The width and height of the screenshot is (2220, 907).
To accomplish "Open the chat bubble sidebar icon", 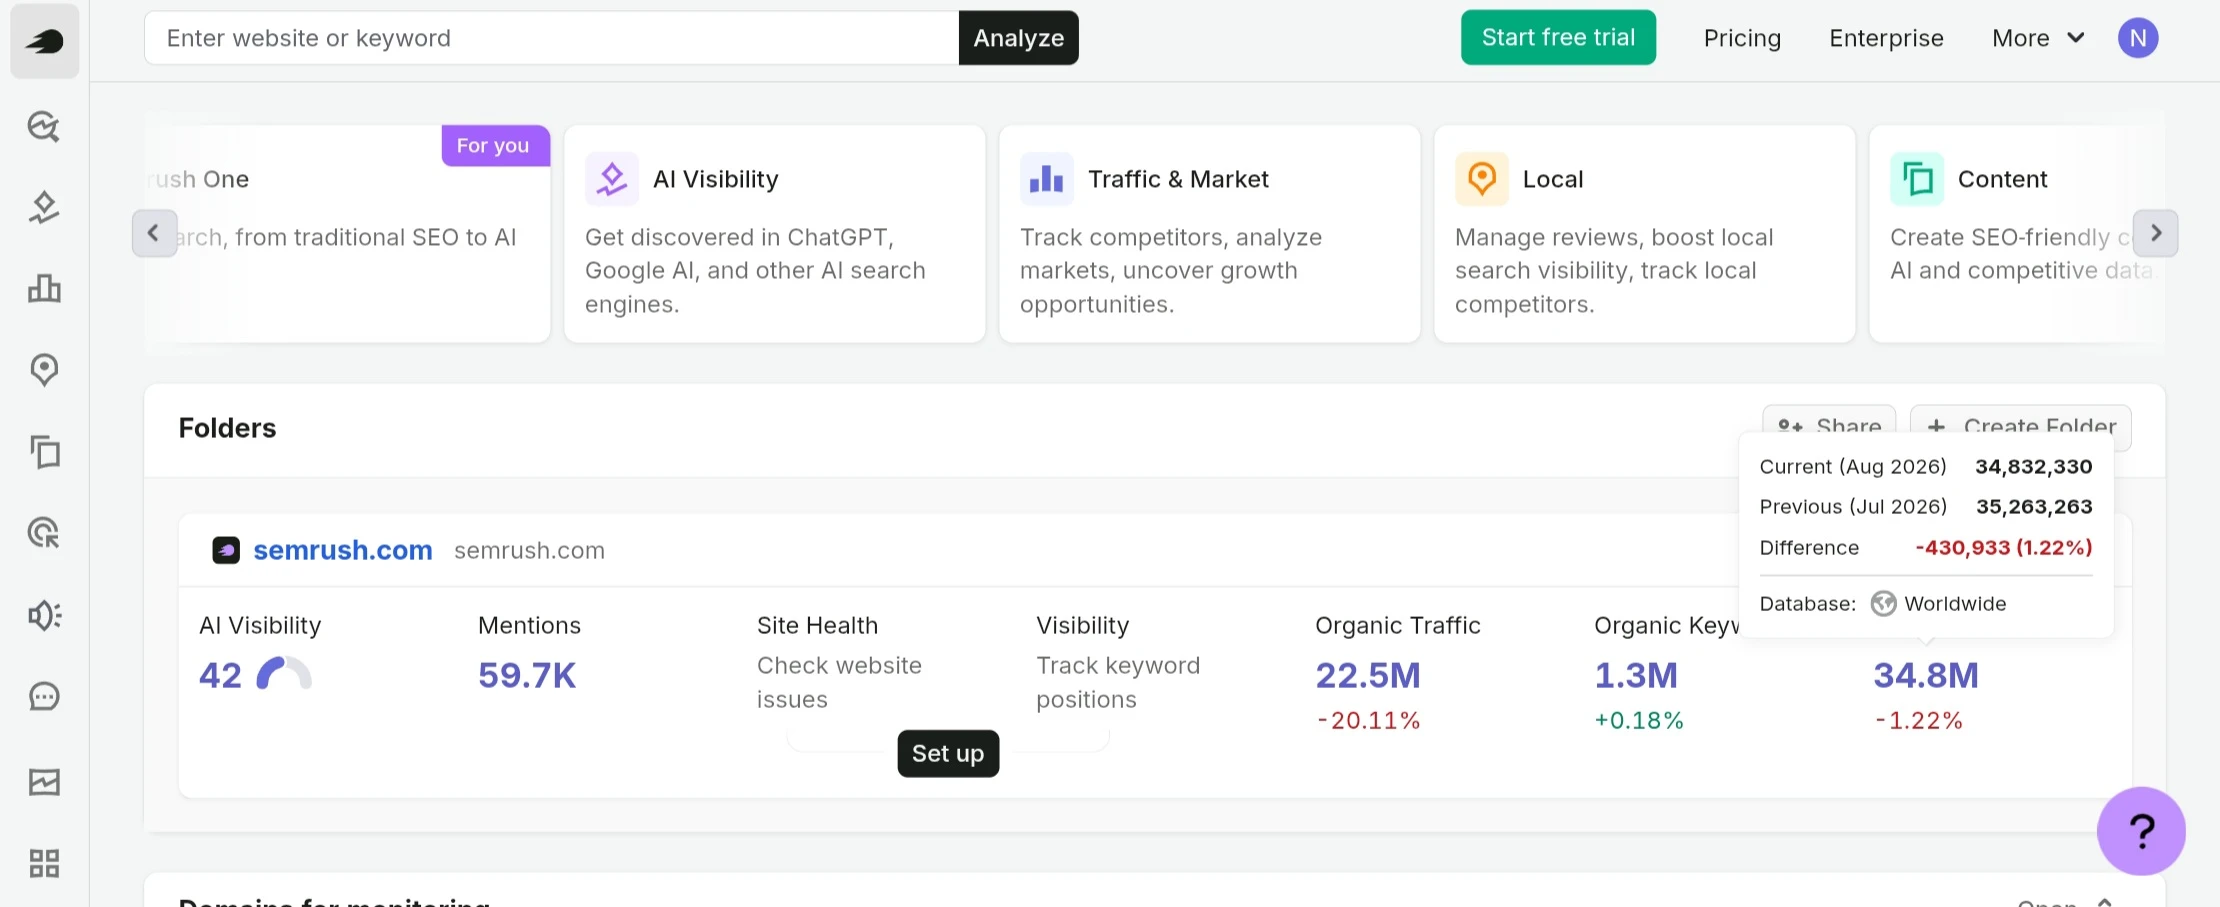I will tap(44, 697).
